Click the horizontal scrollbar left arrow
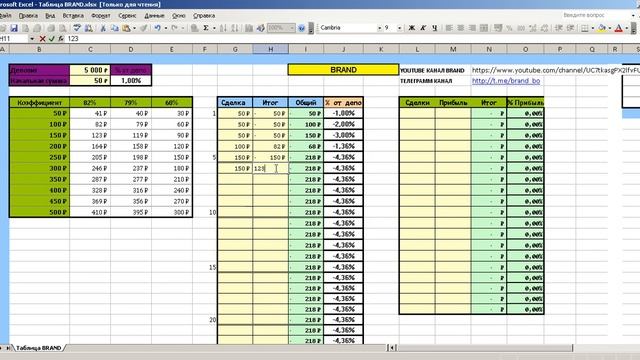This screenshot has height=360, width=640. pyautogui.click(x=392, y=348)
